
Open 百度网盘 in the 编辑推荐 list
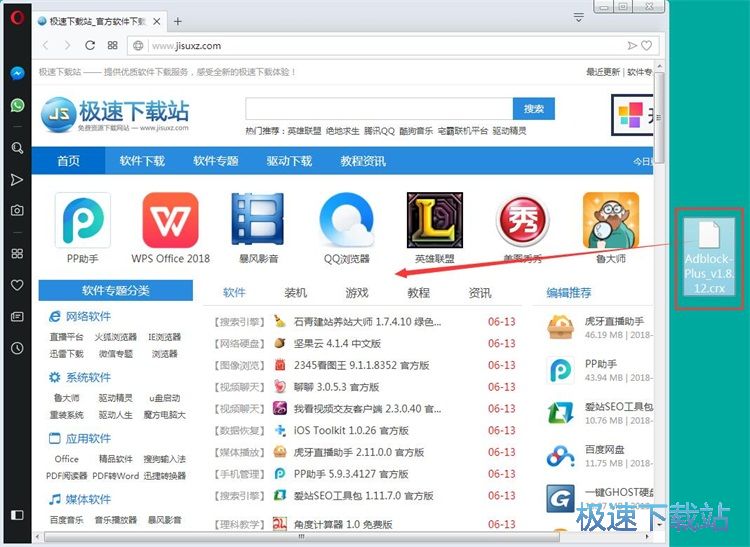[x=605, y=449]
